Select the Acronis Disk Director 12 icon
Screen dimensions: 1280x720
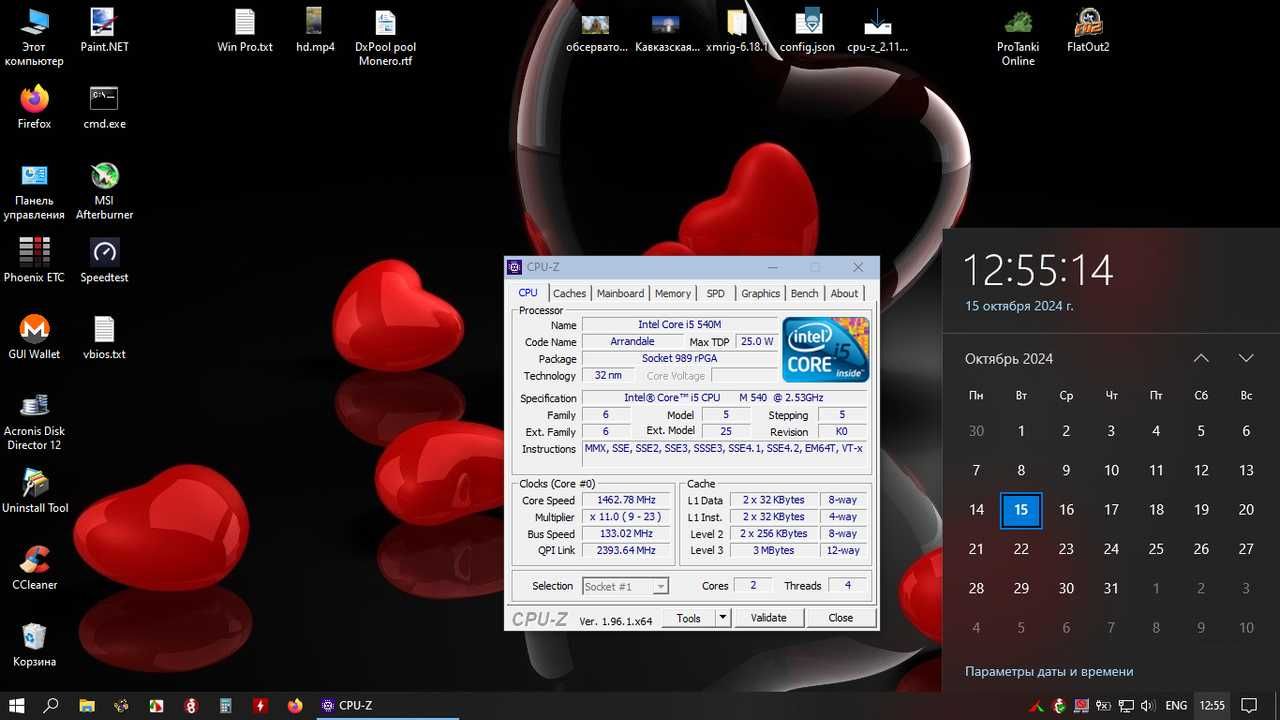(34, 421)
